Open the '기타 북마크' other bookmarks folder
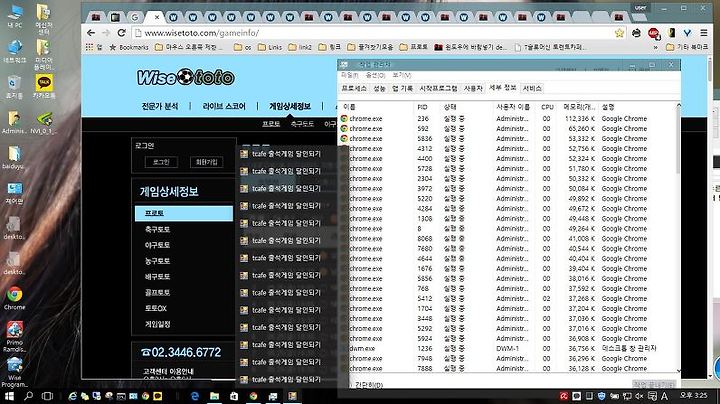This screenshot has height=404, width=720. pyautogui.click(x=687, y=47)
